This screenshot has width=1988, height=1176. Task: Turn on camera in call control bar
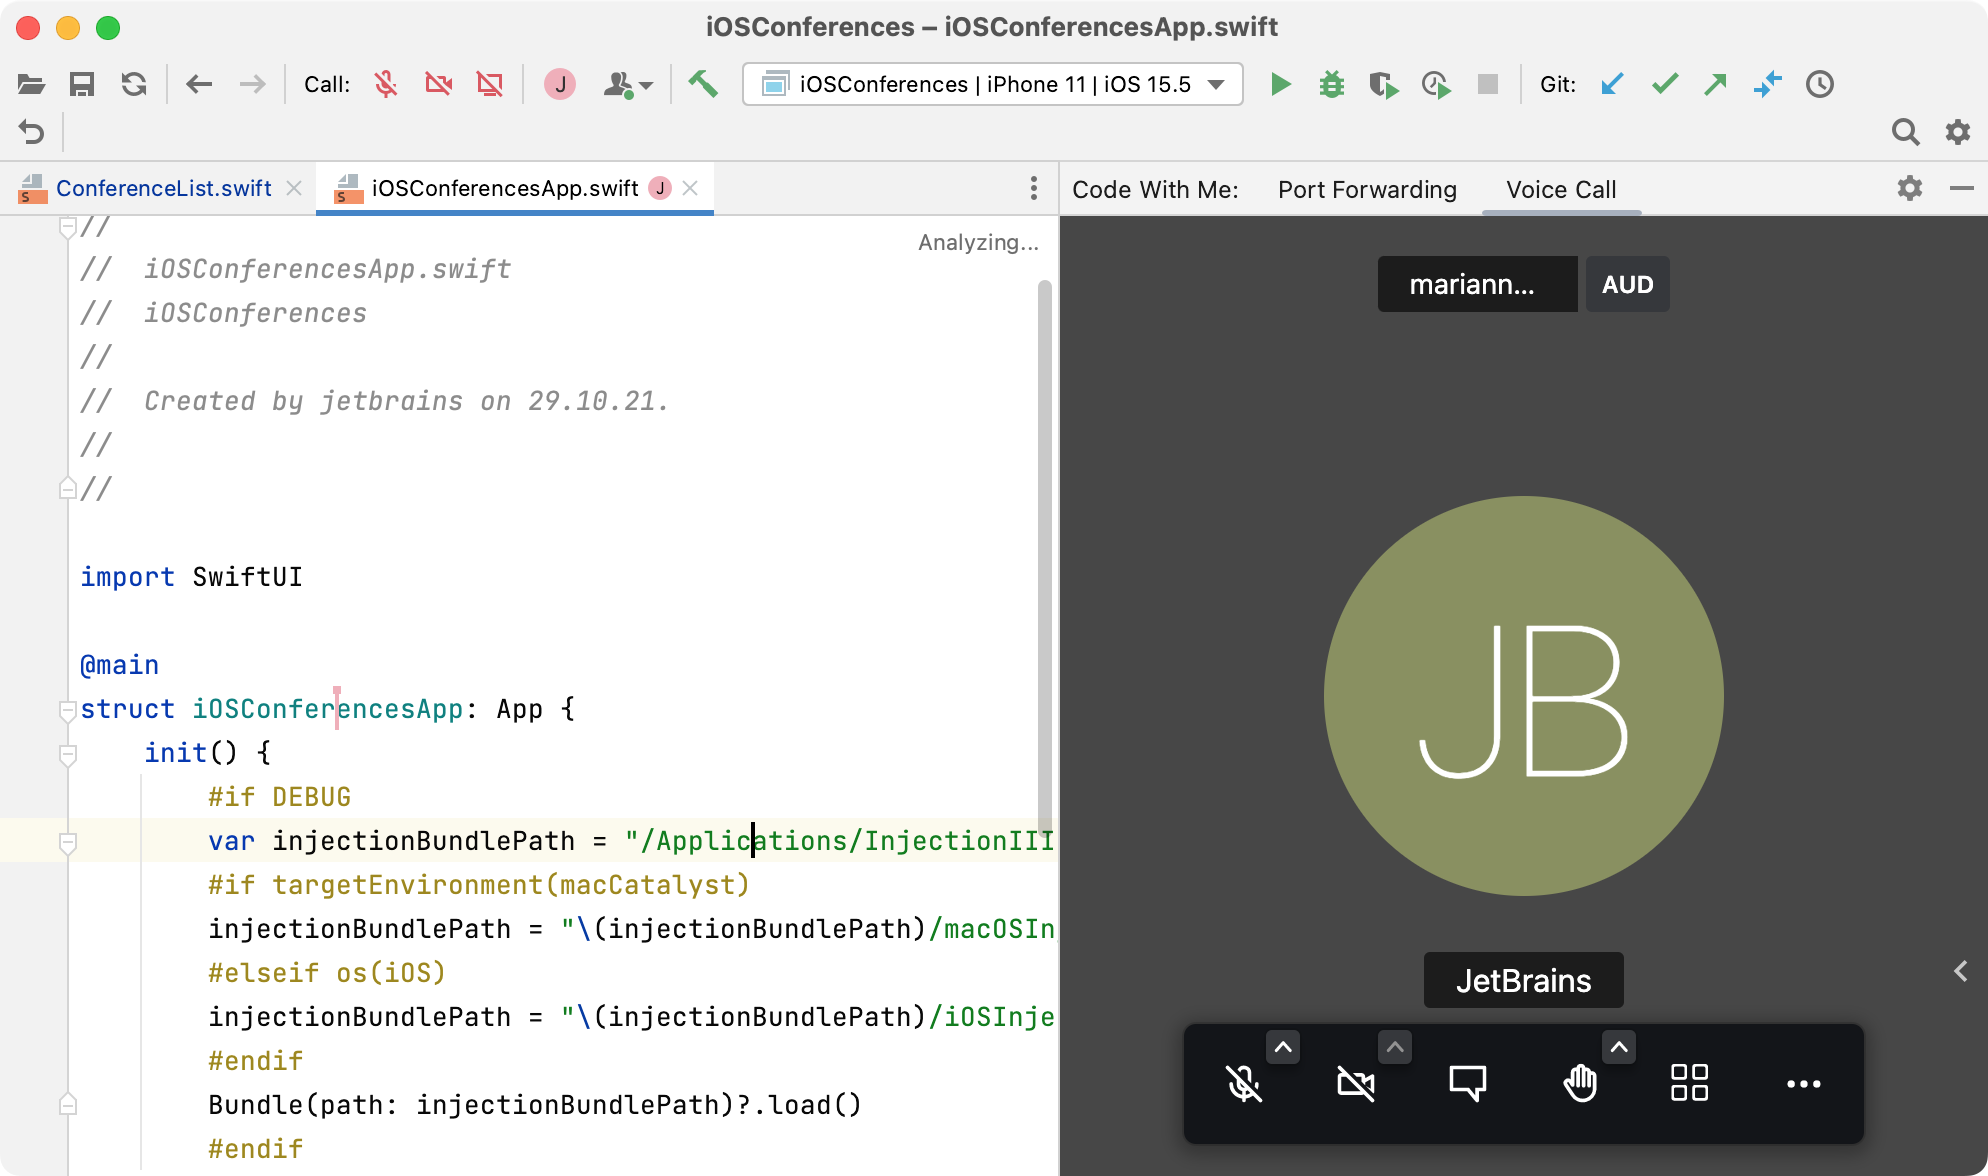(1356, 1083)
